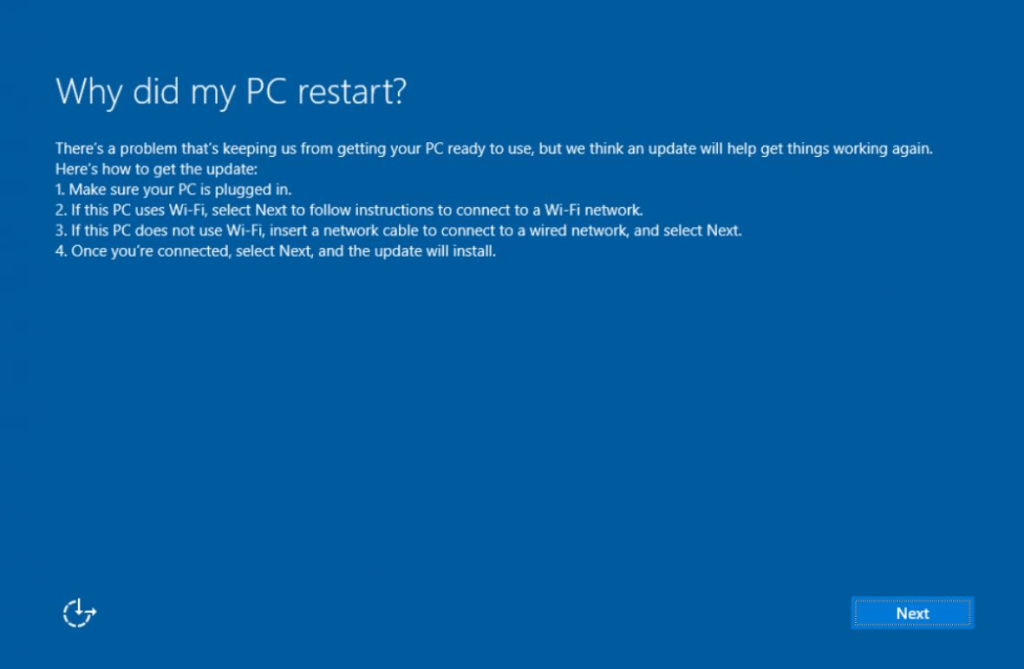The height and width of the screenshot is (669, 1024).
Task: Click the word 'restart?' in the heading
Action: pyautogui.click(x=352, y=91)
